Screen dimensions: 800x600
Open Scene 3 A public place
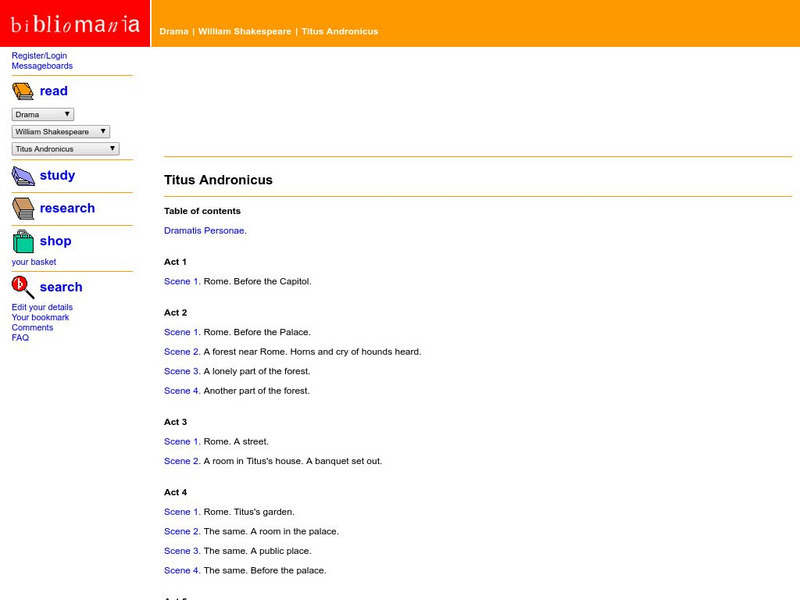tap(182, 551)
